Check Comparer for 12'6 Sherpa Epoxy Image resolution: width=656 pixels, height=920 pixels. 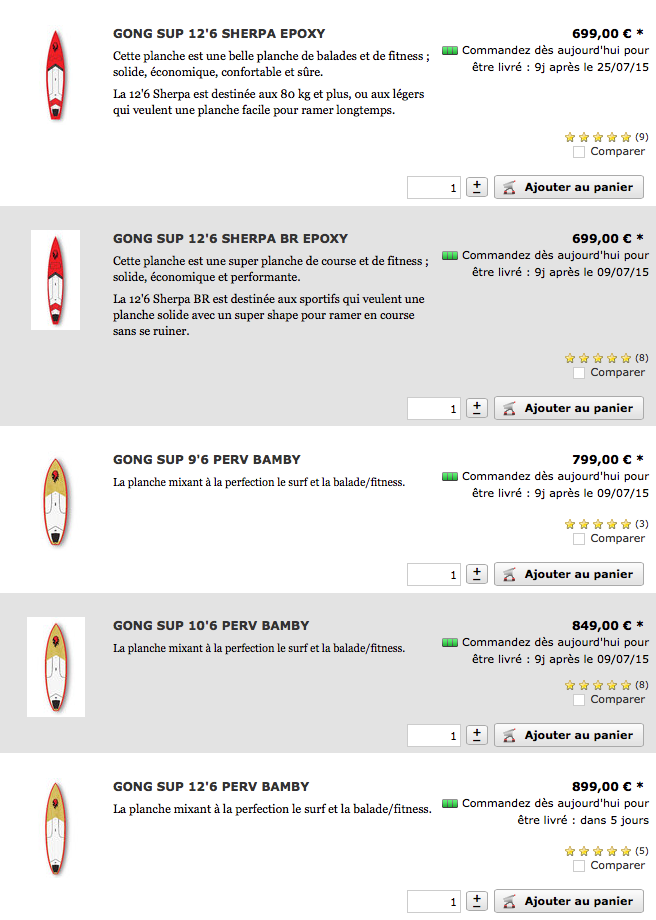tap(579, 152)
